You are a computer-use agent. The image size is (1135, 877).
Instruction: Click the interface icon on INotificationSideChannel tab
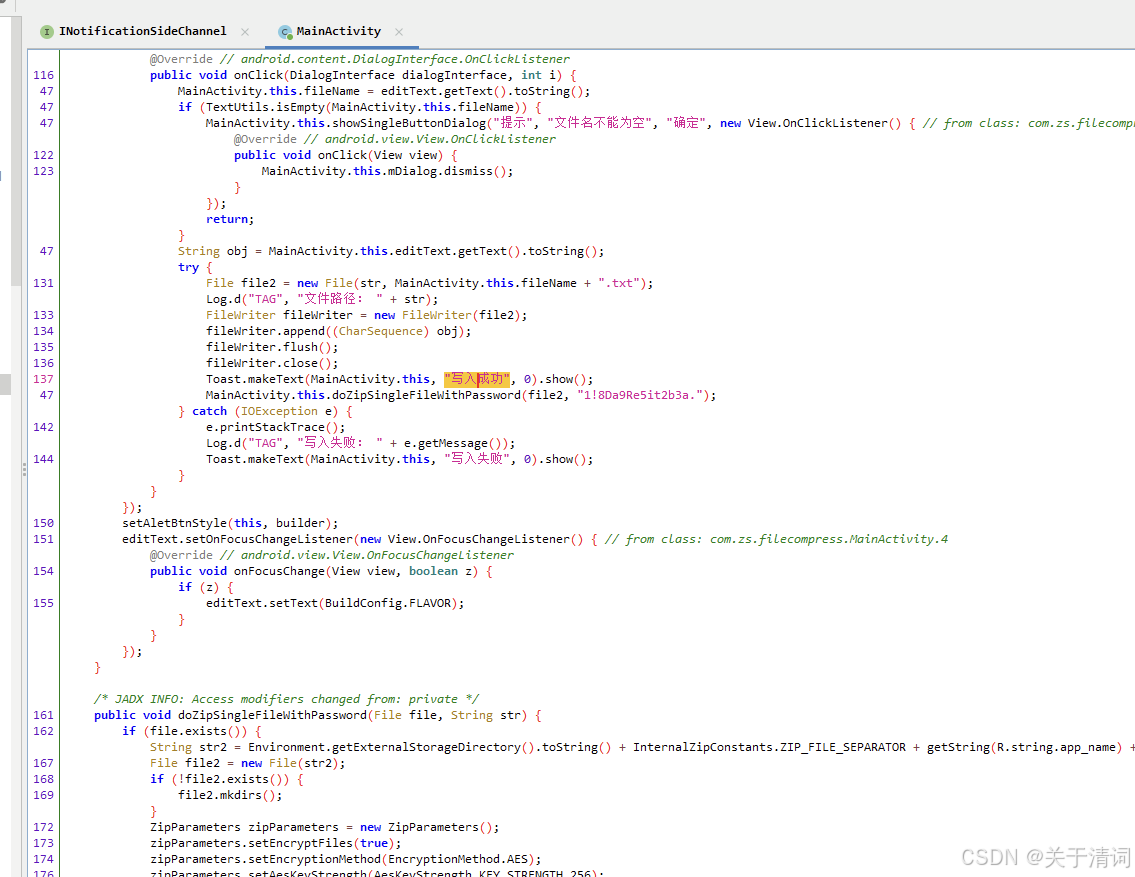[x=47, y=32]
